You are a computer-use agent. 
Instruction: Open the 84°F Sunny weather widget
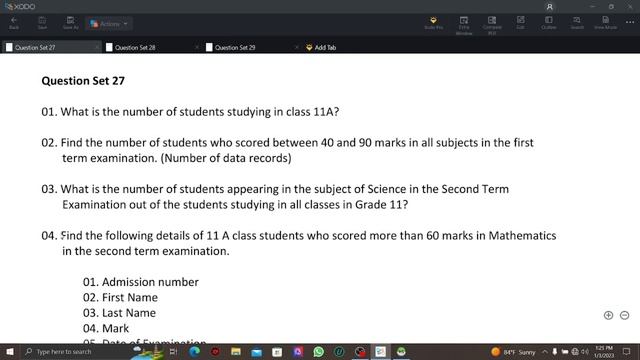pos(514,351)
